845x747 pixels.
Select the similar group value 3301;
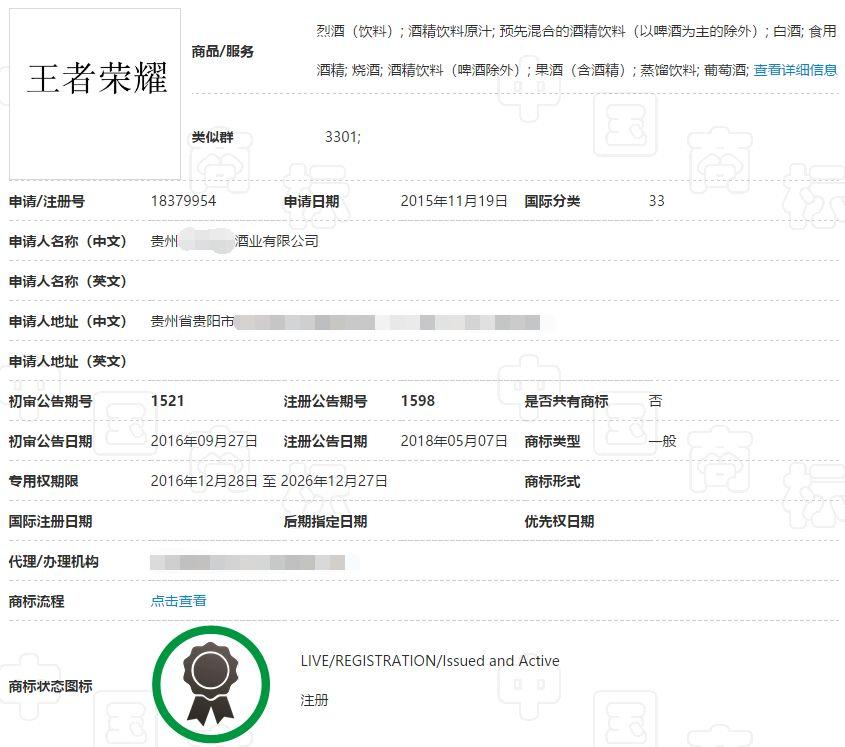tap(343, 137)
